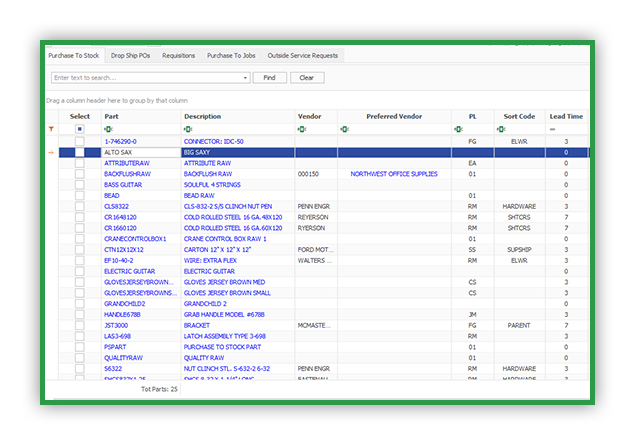Check the box for JST3000 row
The width and height of the screenshot is (635, 445).
(80, 325)
